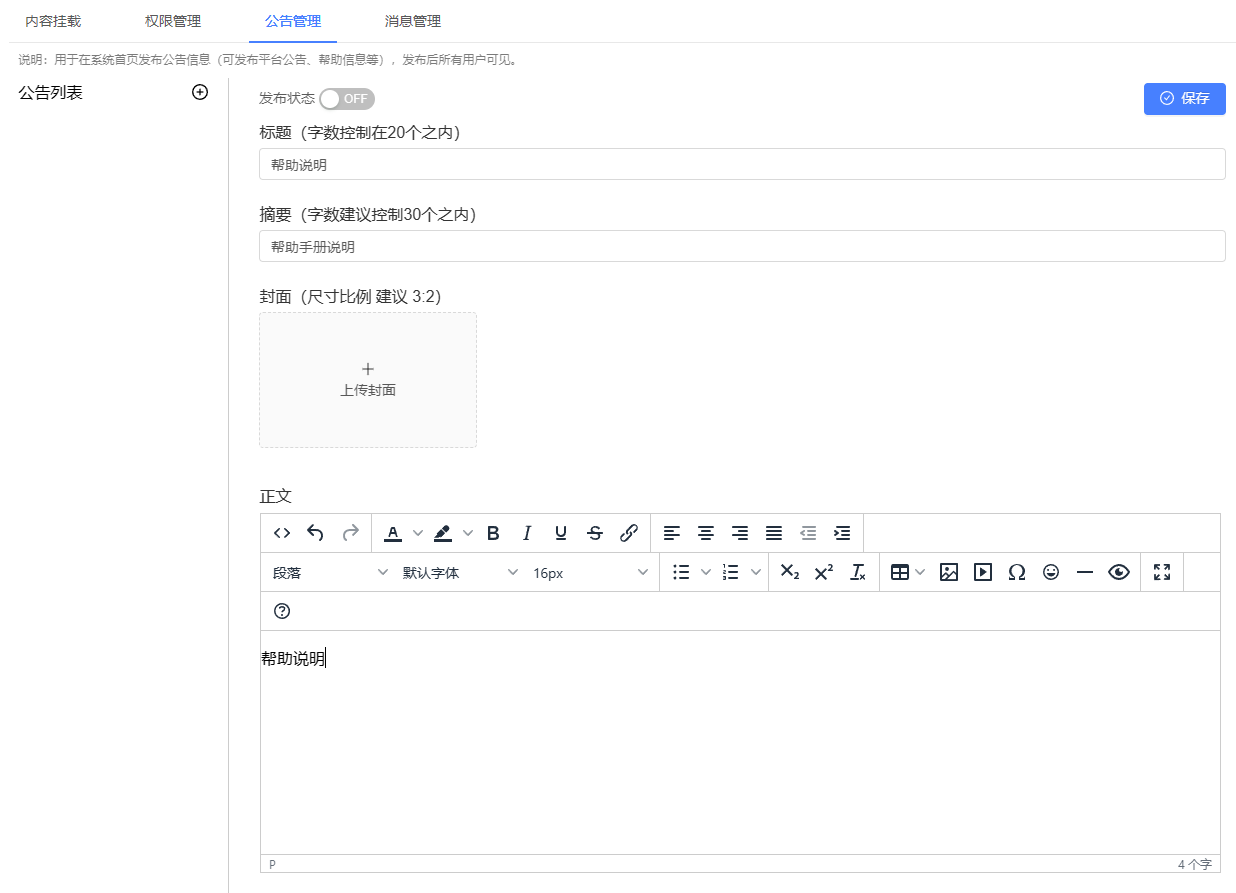This screenshot has width=1236, height=893.
Task: Undo the last edit in editor
Action: click(x=315, y=533)
